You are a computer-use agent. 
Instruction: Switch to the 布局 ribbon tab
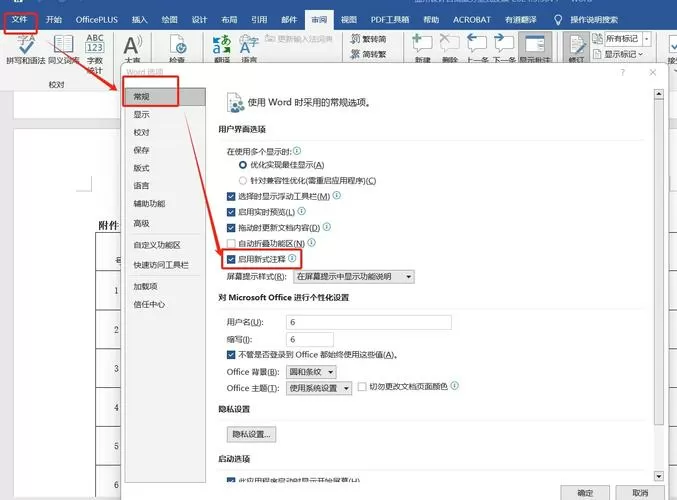coord(229,19)
